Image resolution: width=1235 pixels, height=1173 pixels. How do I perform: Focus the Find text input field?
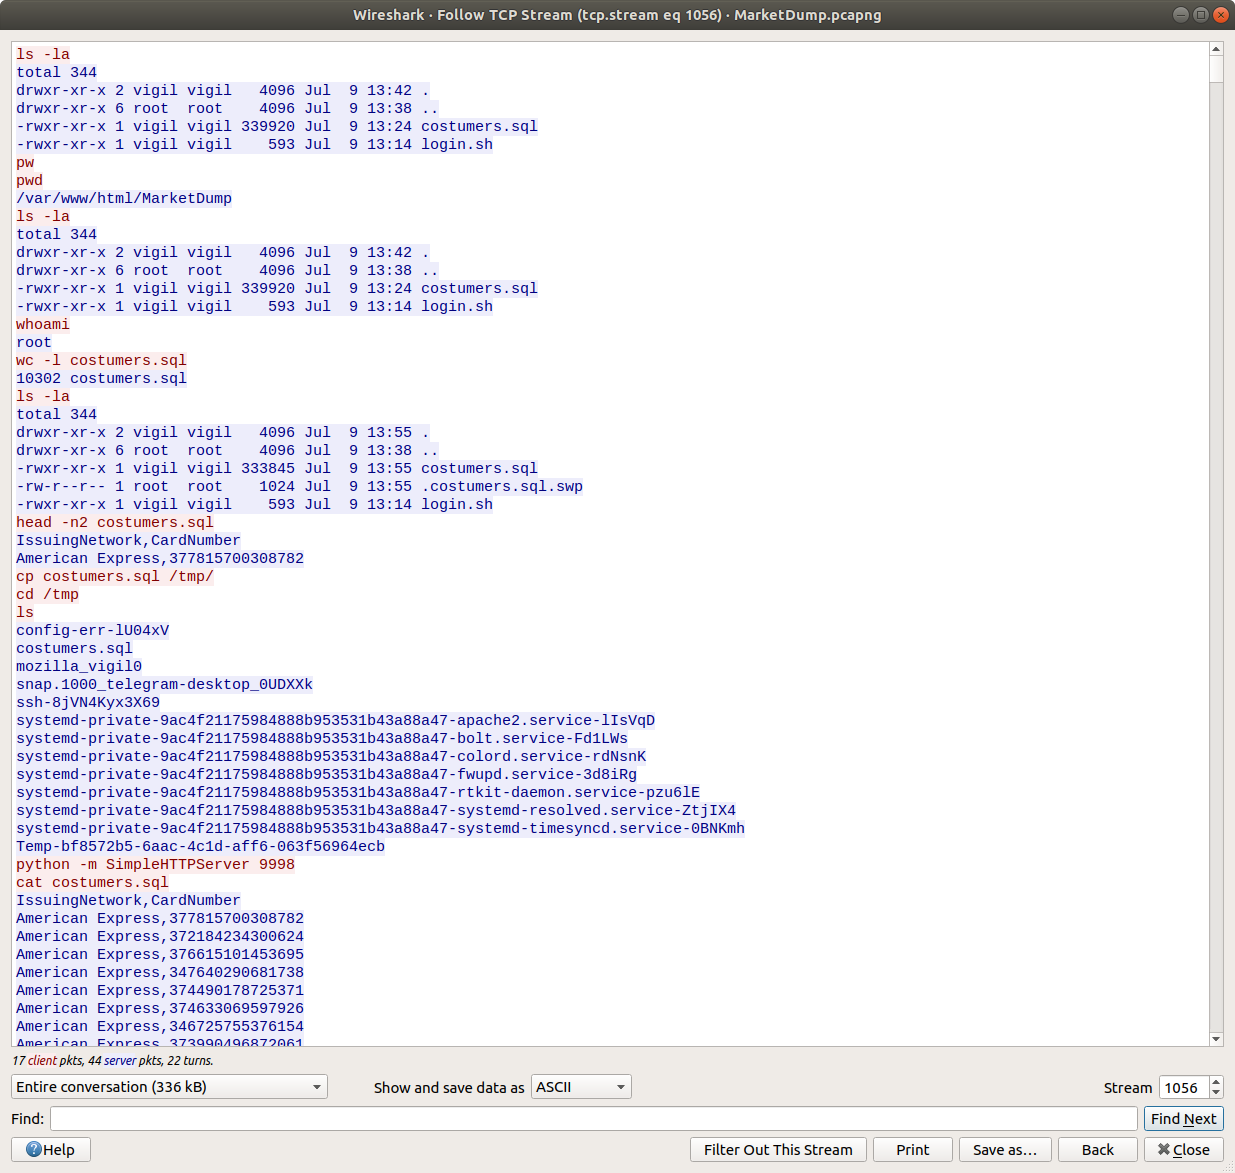pyautogui.click(x=593, y=1119)
